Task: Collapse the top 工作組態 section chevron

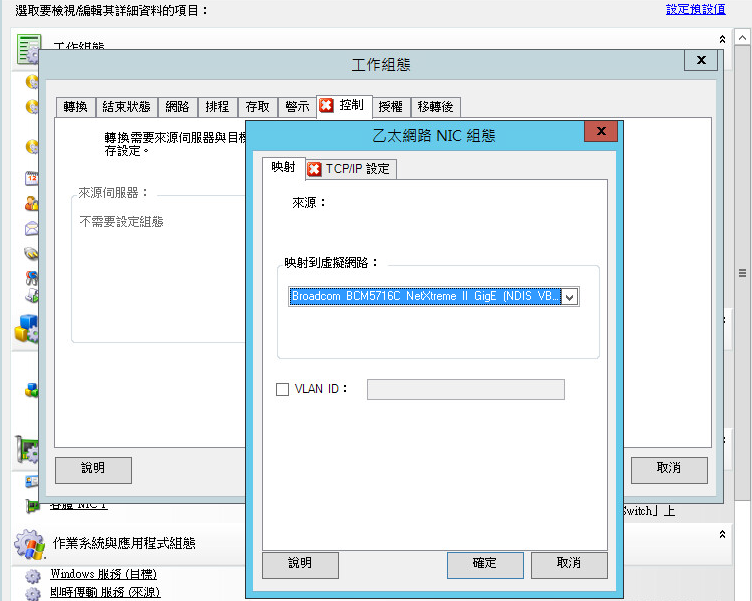Action: pyautogui.click(x=723, y=39)
